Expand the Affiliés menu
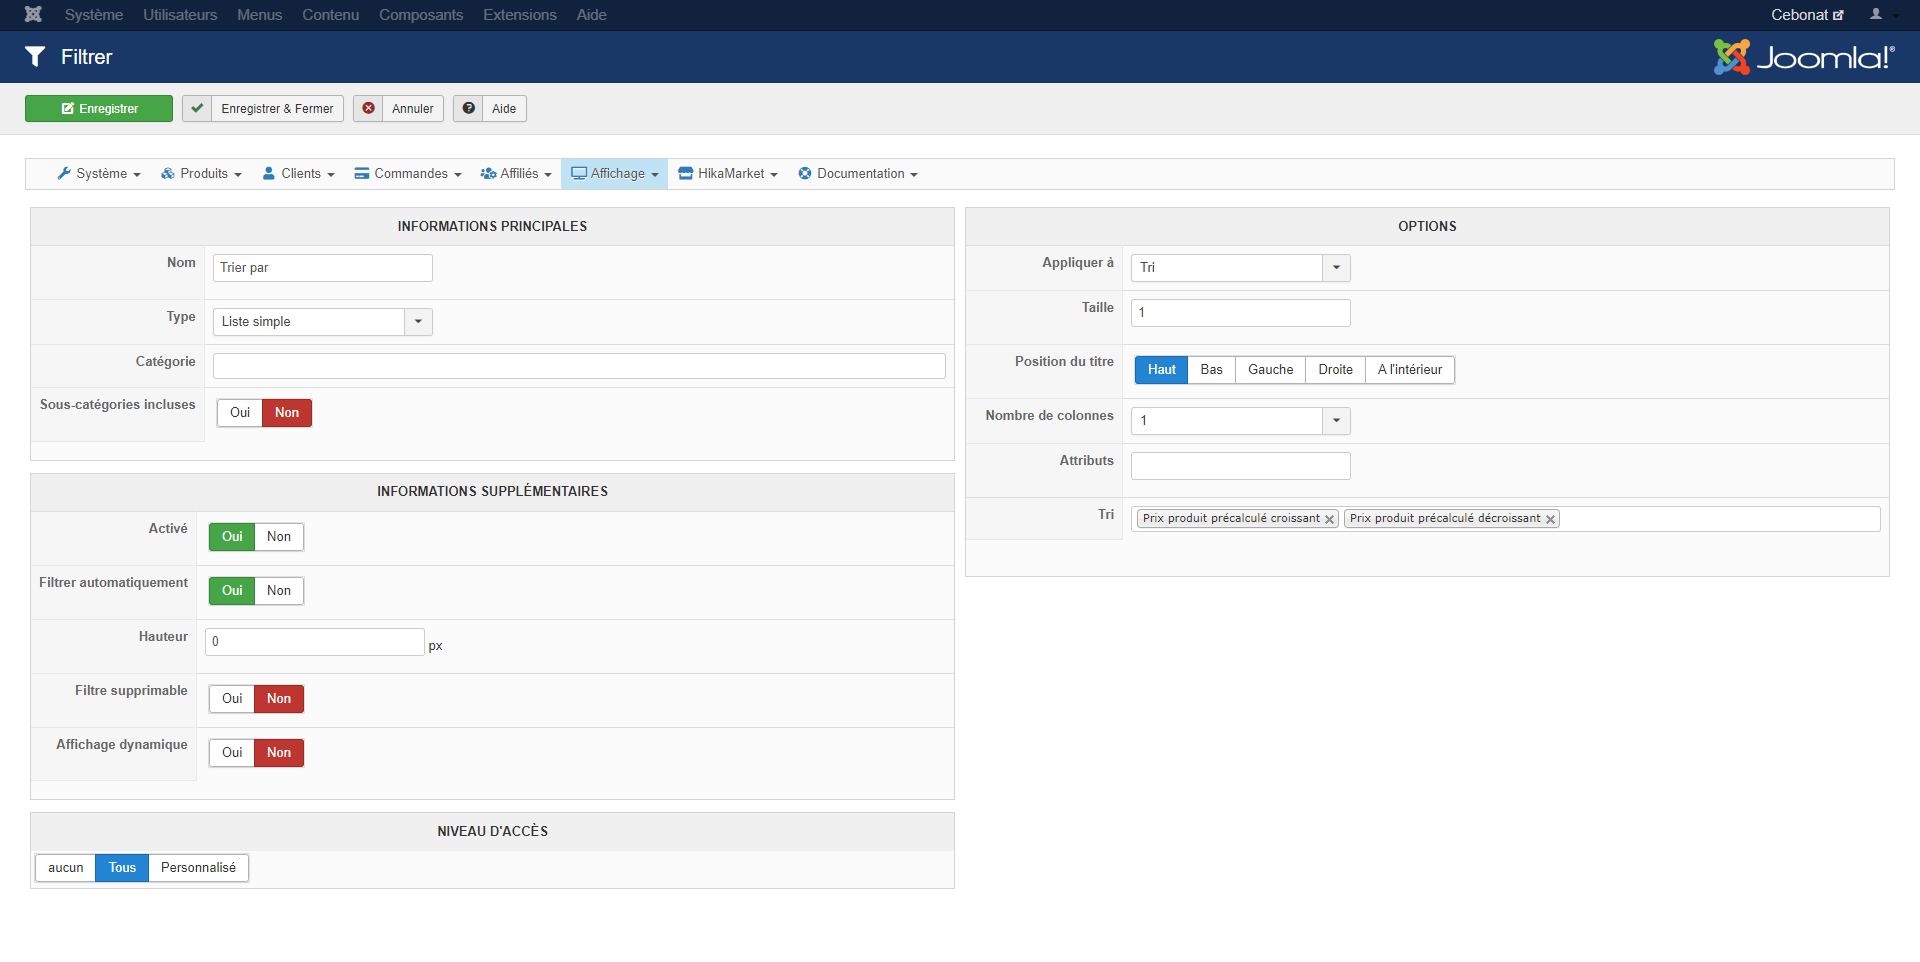 click(x=516, y=174)
